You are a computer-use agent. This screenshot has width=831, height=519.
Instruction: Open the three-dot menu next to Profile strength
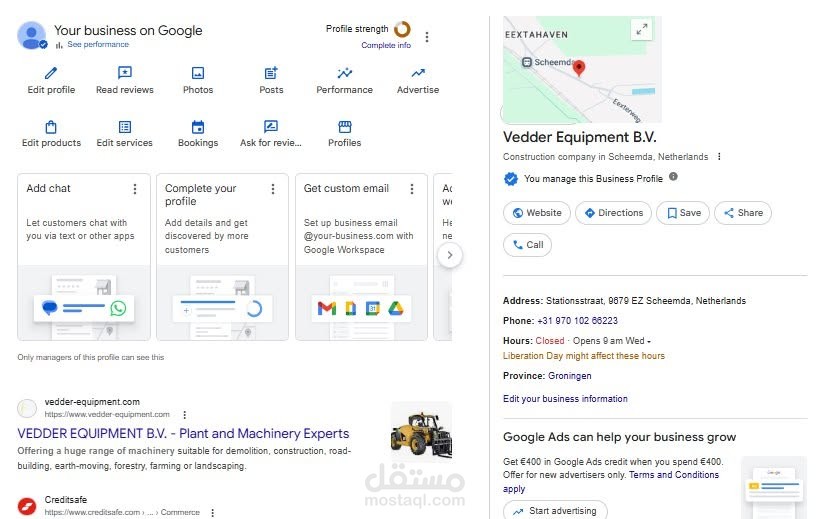(427, 37)
